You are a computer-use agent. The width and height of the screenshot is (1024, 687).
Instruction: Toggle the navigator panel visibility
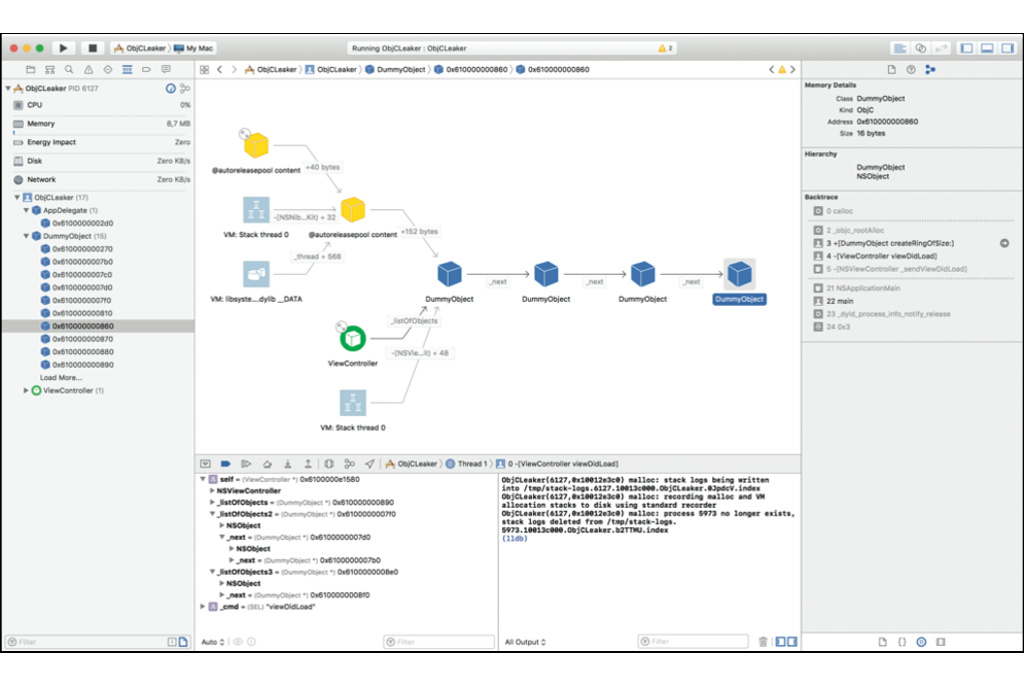click(966, 47)
